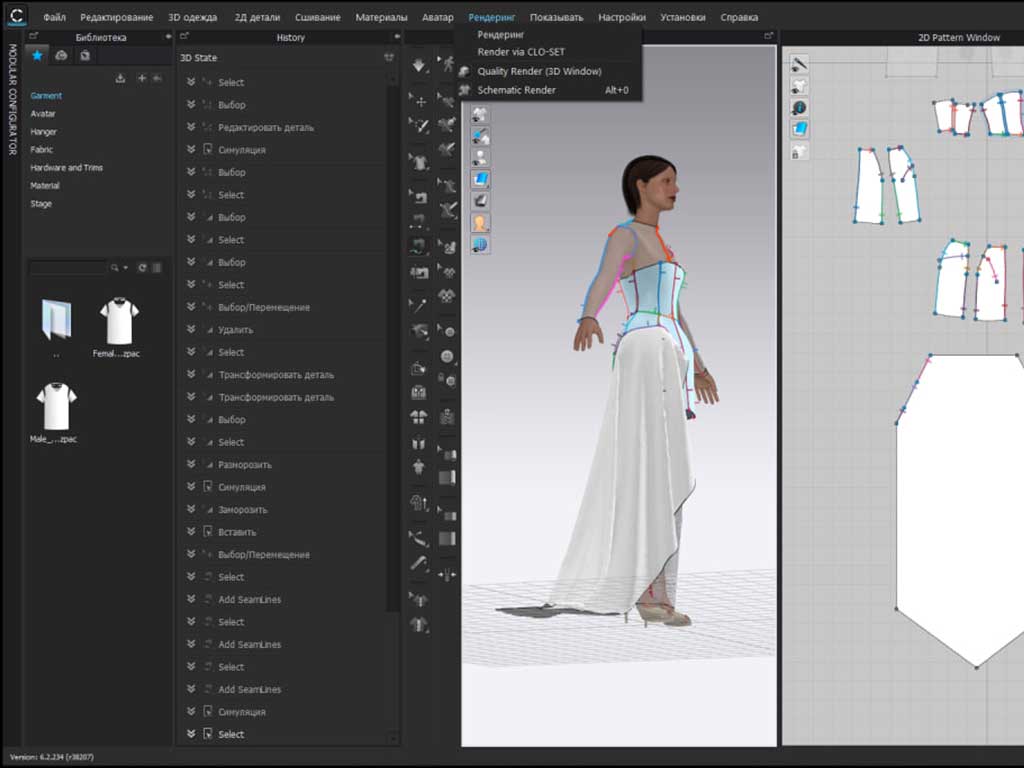1024x768 pixels.
Task: Open the favorites star tab in Library
Action: pos(37,56)
